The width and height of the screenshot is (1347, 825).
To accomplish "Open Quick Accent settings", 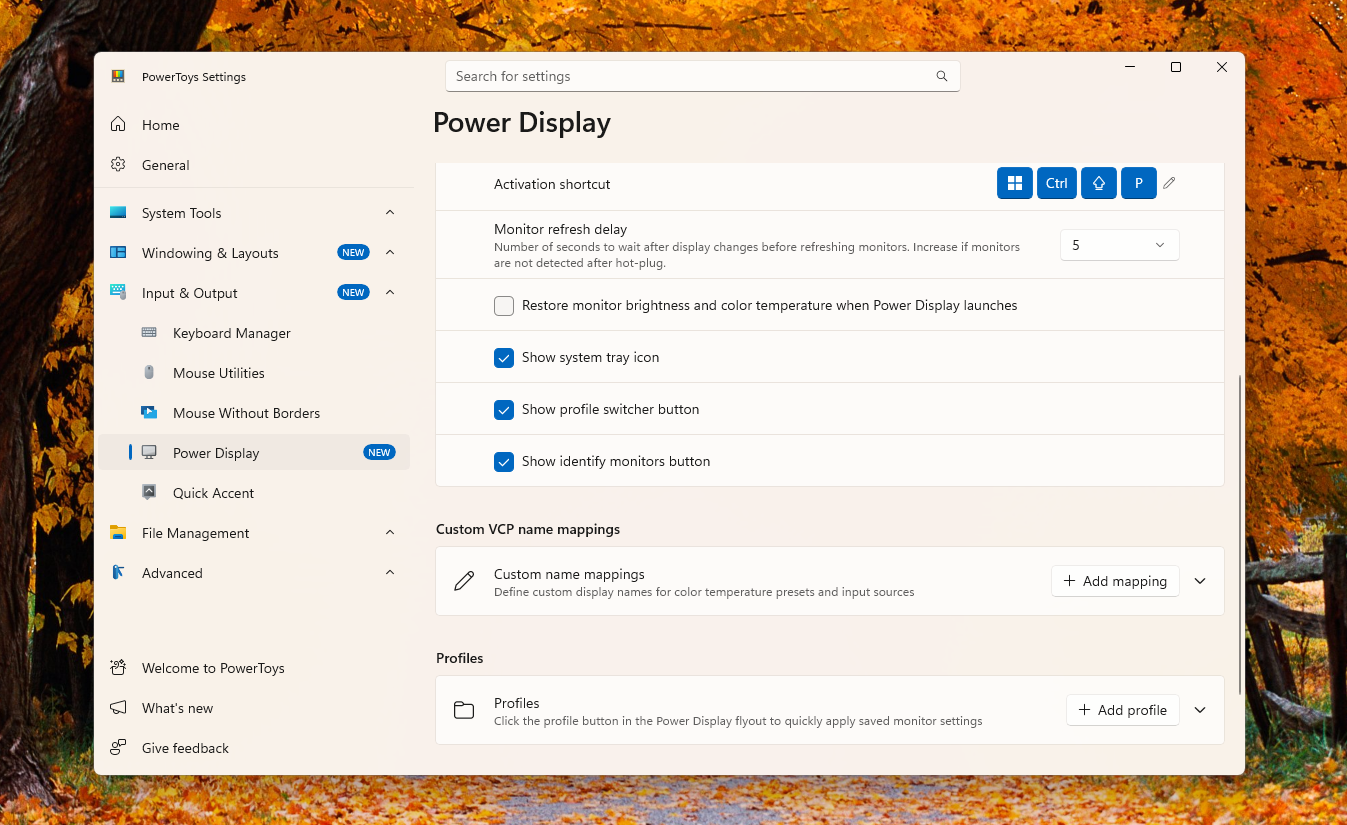I will coord(254,493).
